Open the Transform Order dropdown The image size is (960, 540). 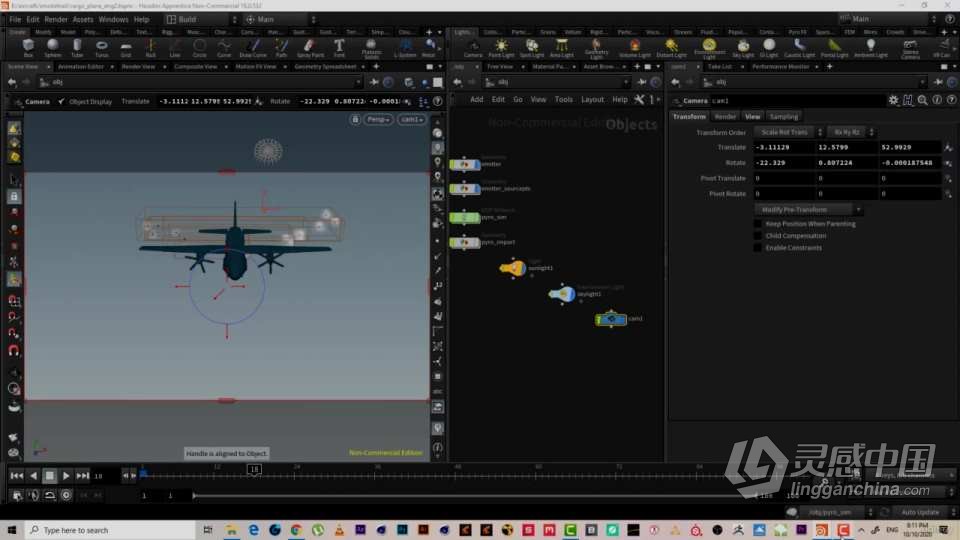(789, 132)
